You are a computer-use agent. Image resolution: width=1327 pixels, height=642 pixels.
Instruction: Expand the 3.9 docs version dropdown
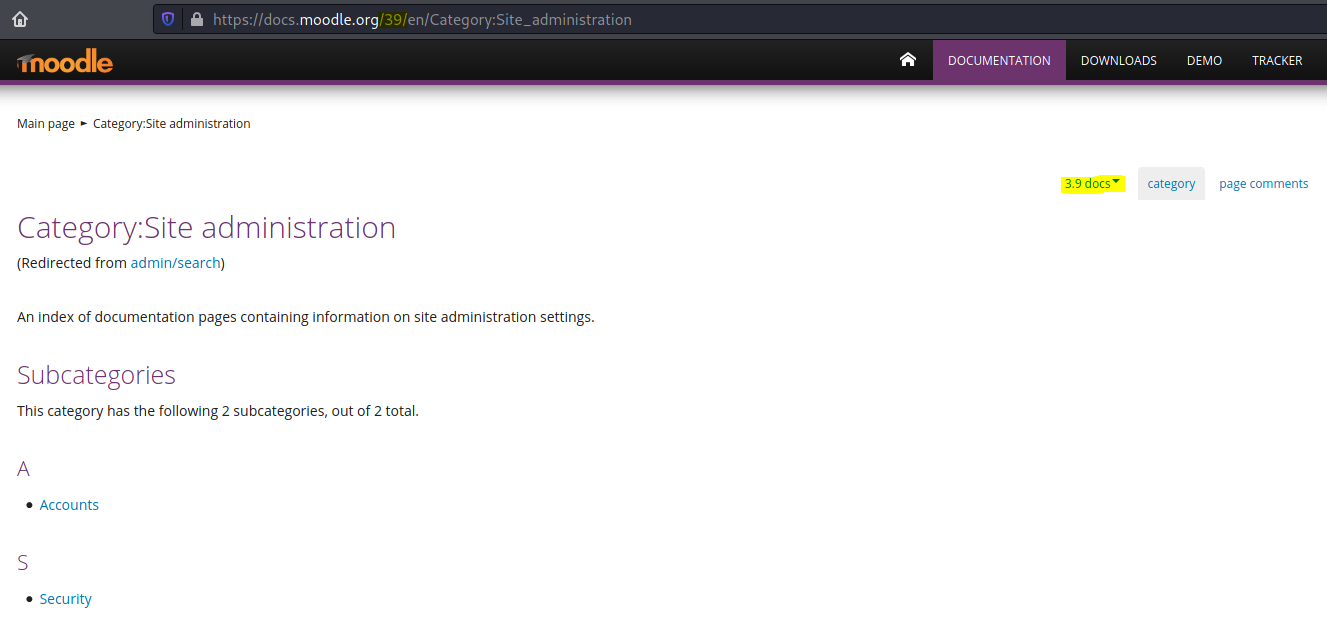pyautogui.click(x=1092, y=184)
